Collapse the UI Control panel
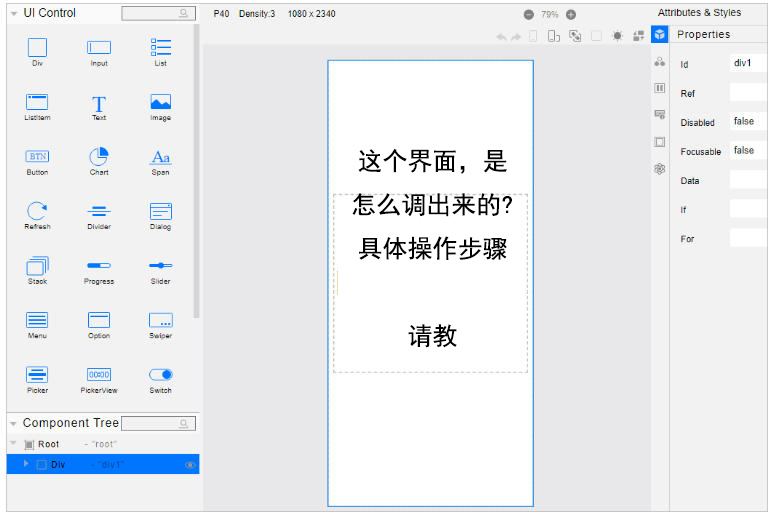This screenshot has height=515, width=776. click(14, 14)
